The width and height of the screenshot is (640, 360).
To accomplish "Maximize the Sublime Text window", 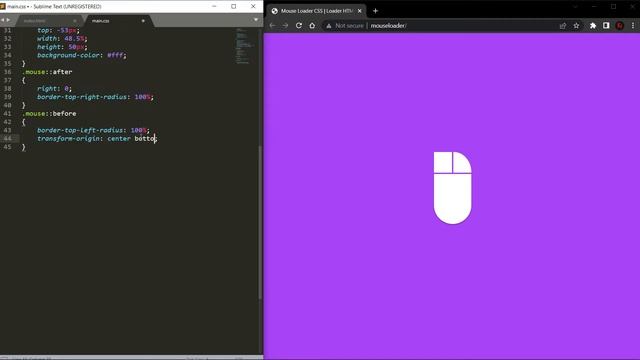I will click(233, 6).
